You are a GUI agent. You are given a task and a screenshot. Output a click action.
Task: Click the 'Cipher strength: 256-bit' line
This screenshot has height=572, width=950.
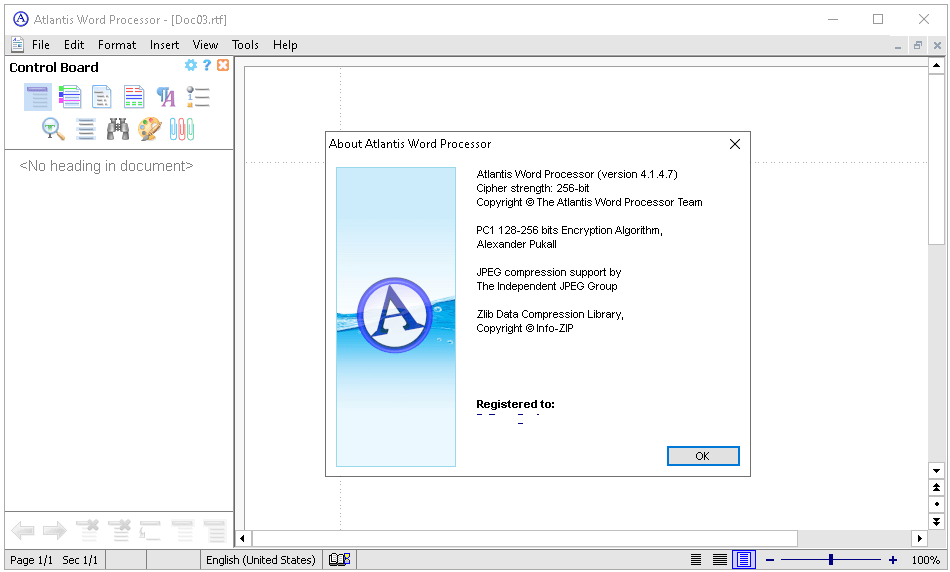tap(533, 188)
